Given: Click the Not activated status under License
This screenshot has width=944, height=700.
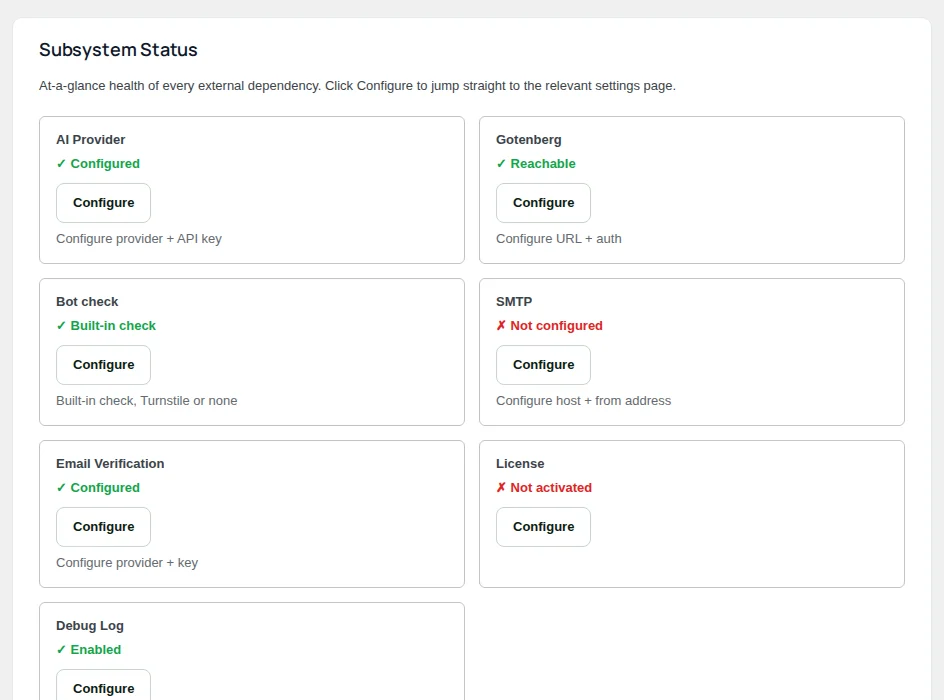Looking at the screenshot, I should click(544, 488).
